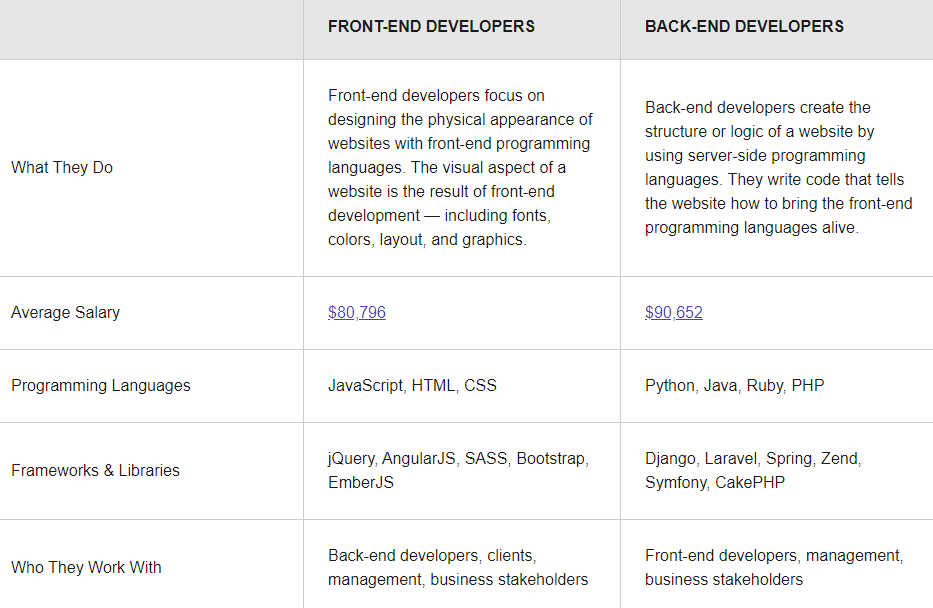Open the $90,652 back-end salary link
Screen dimensions: 933x608
674,312
